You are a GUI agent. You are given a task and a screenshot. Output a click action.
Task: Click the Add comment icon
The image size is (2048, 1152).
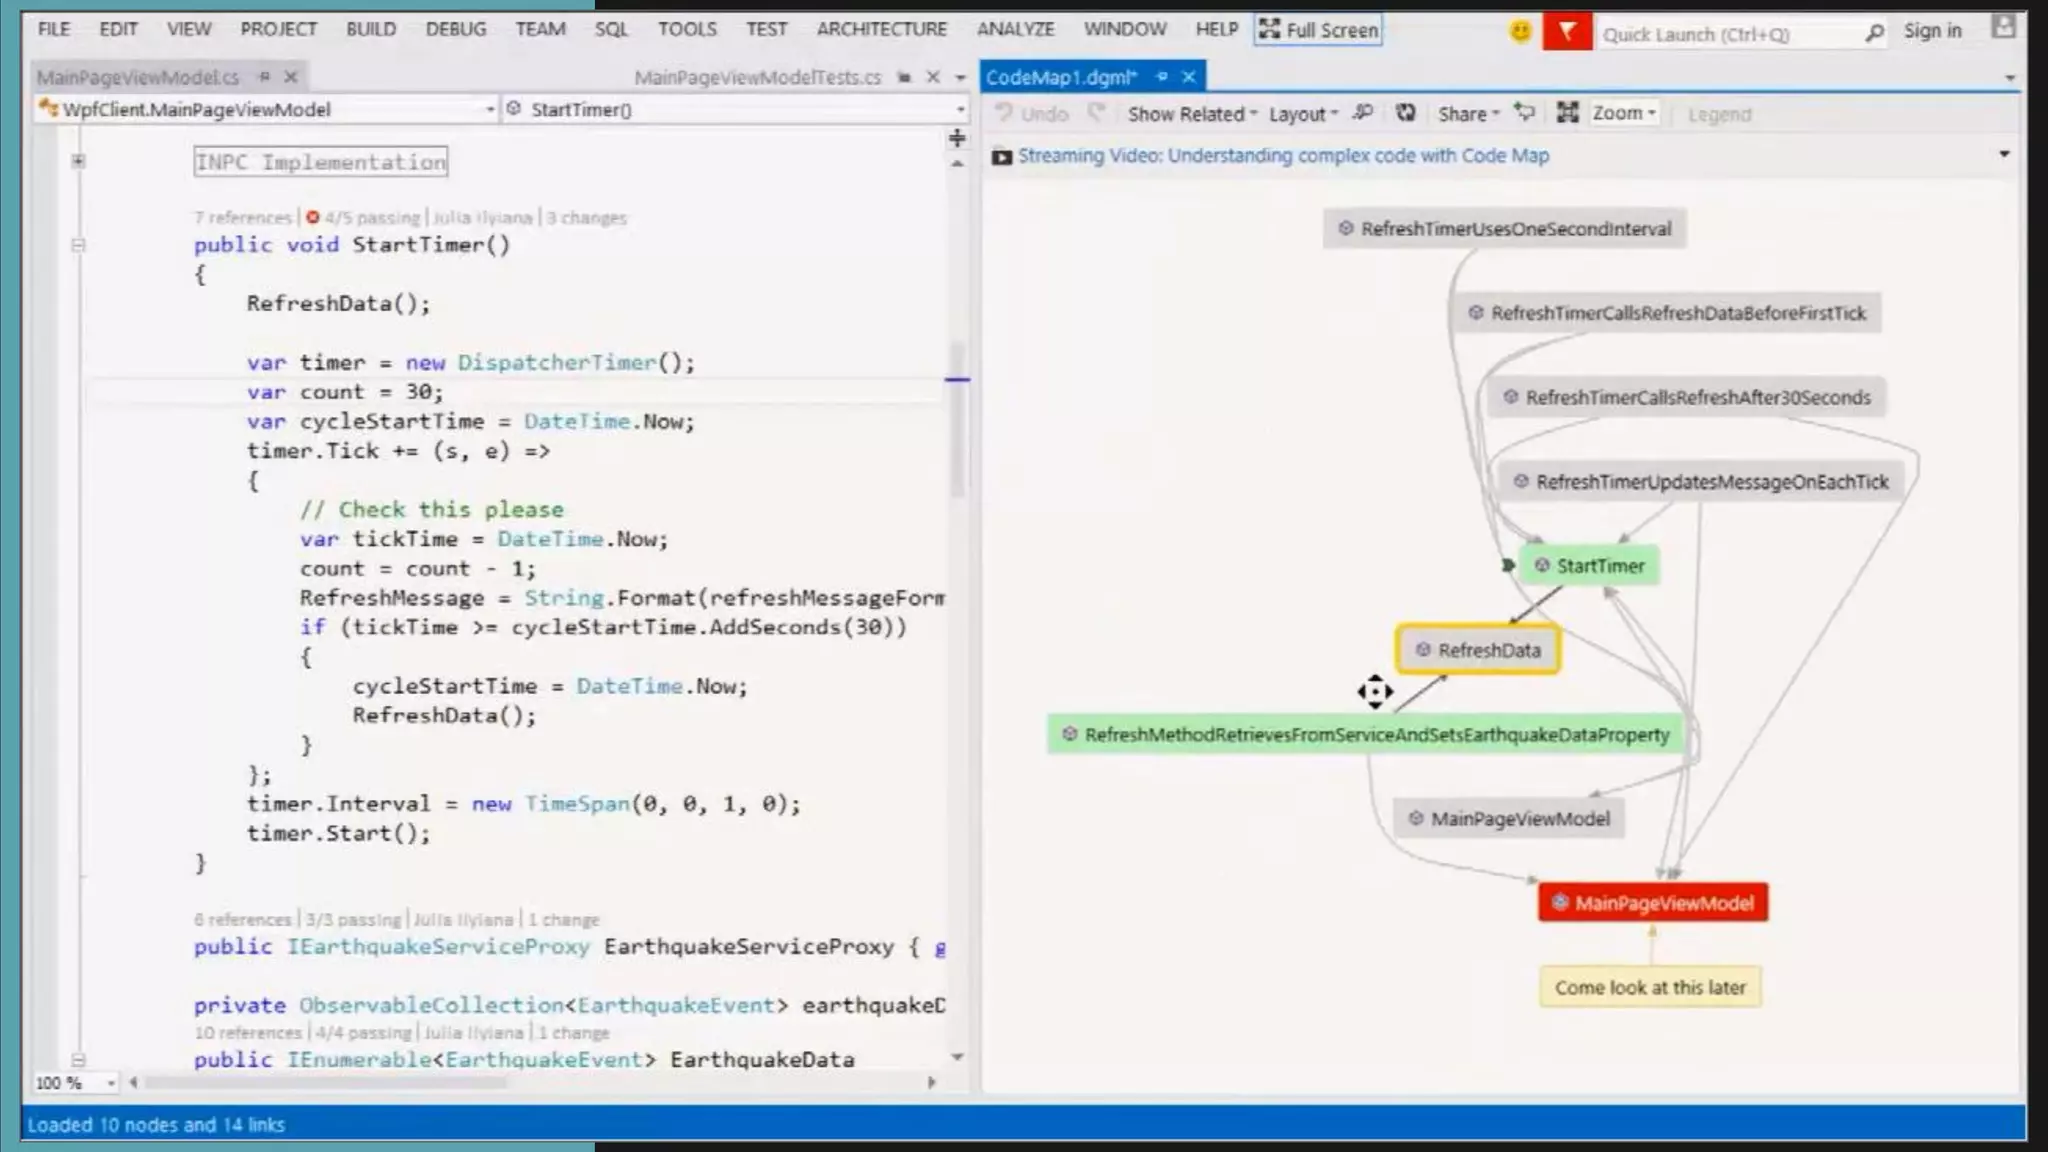click(1524, 114)
